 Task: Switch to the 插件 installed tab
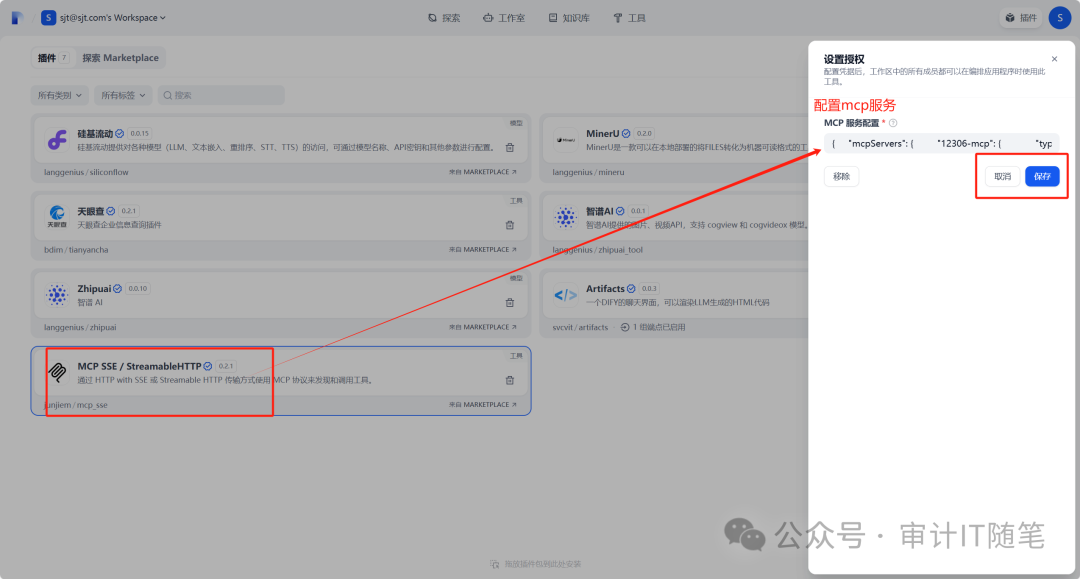[x=52, y=58]
